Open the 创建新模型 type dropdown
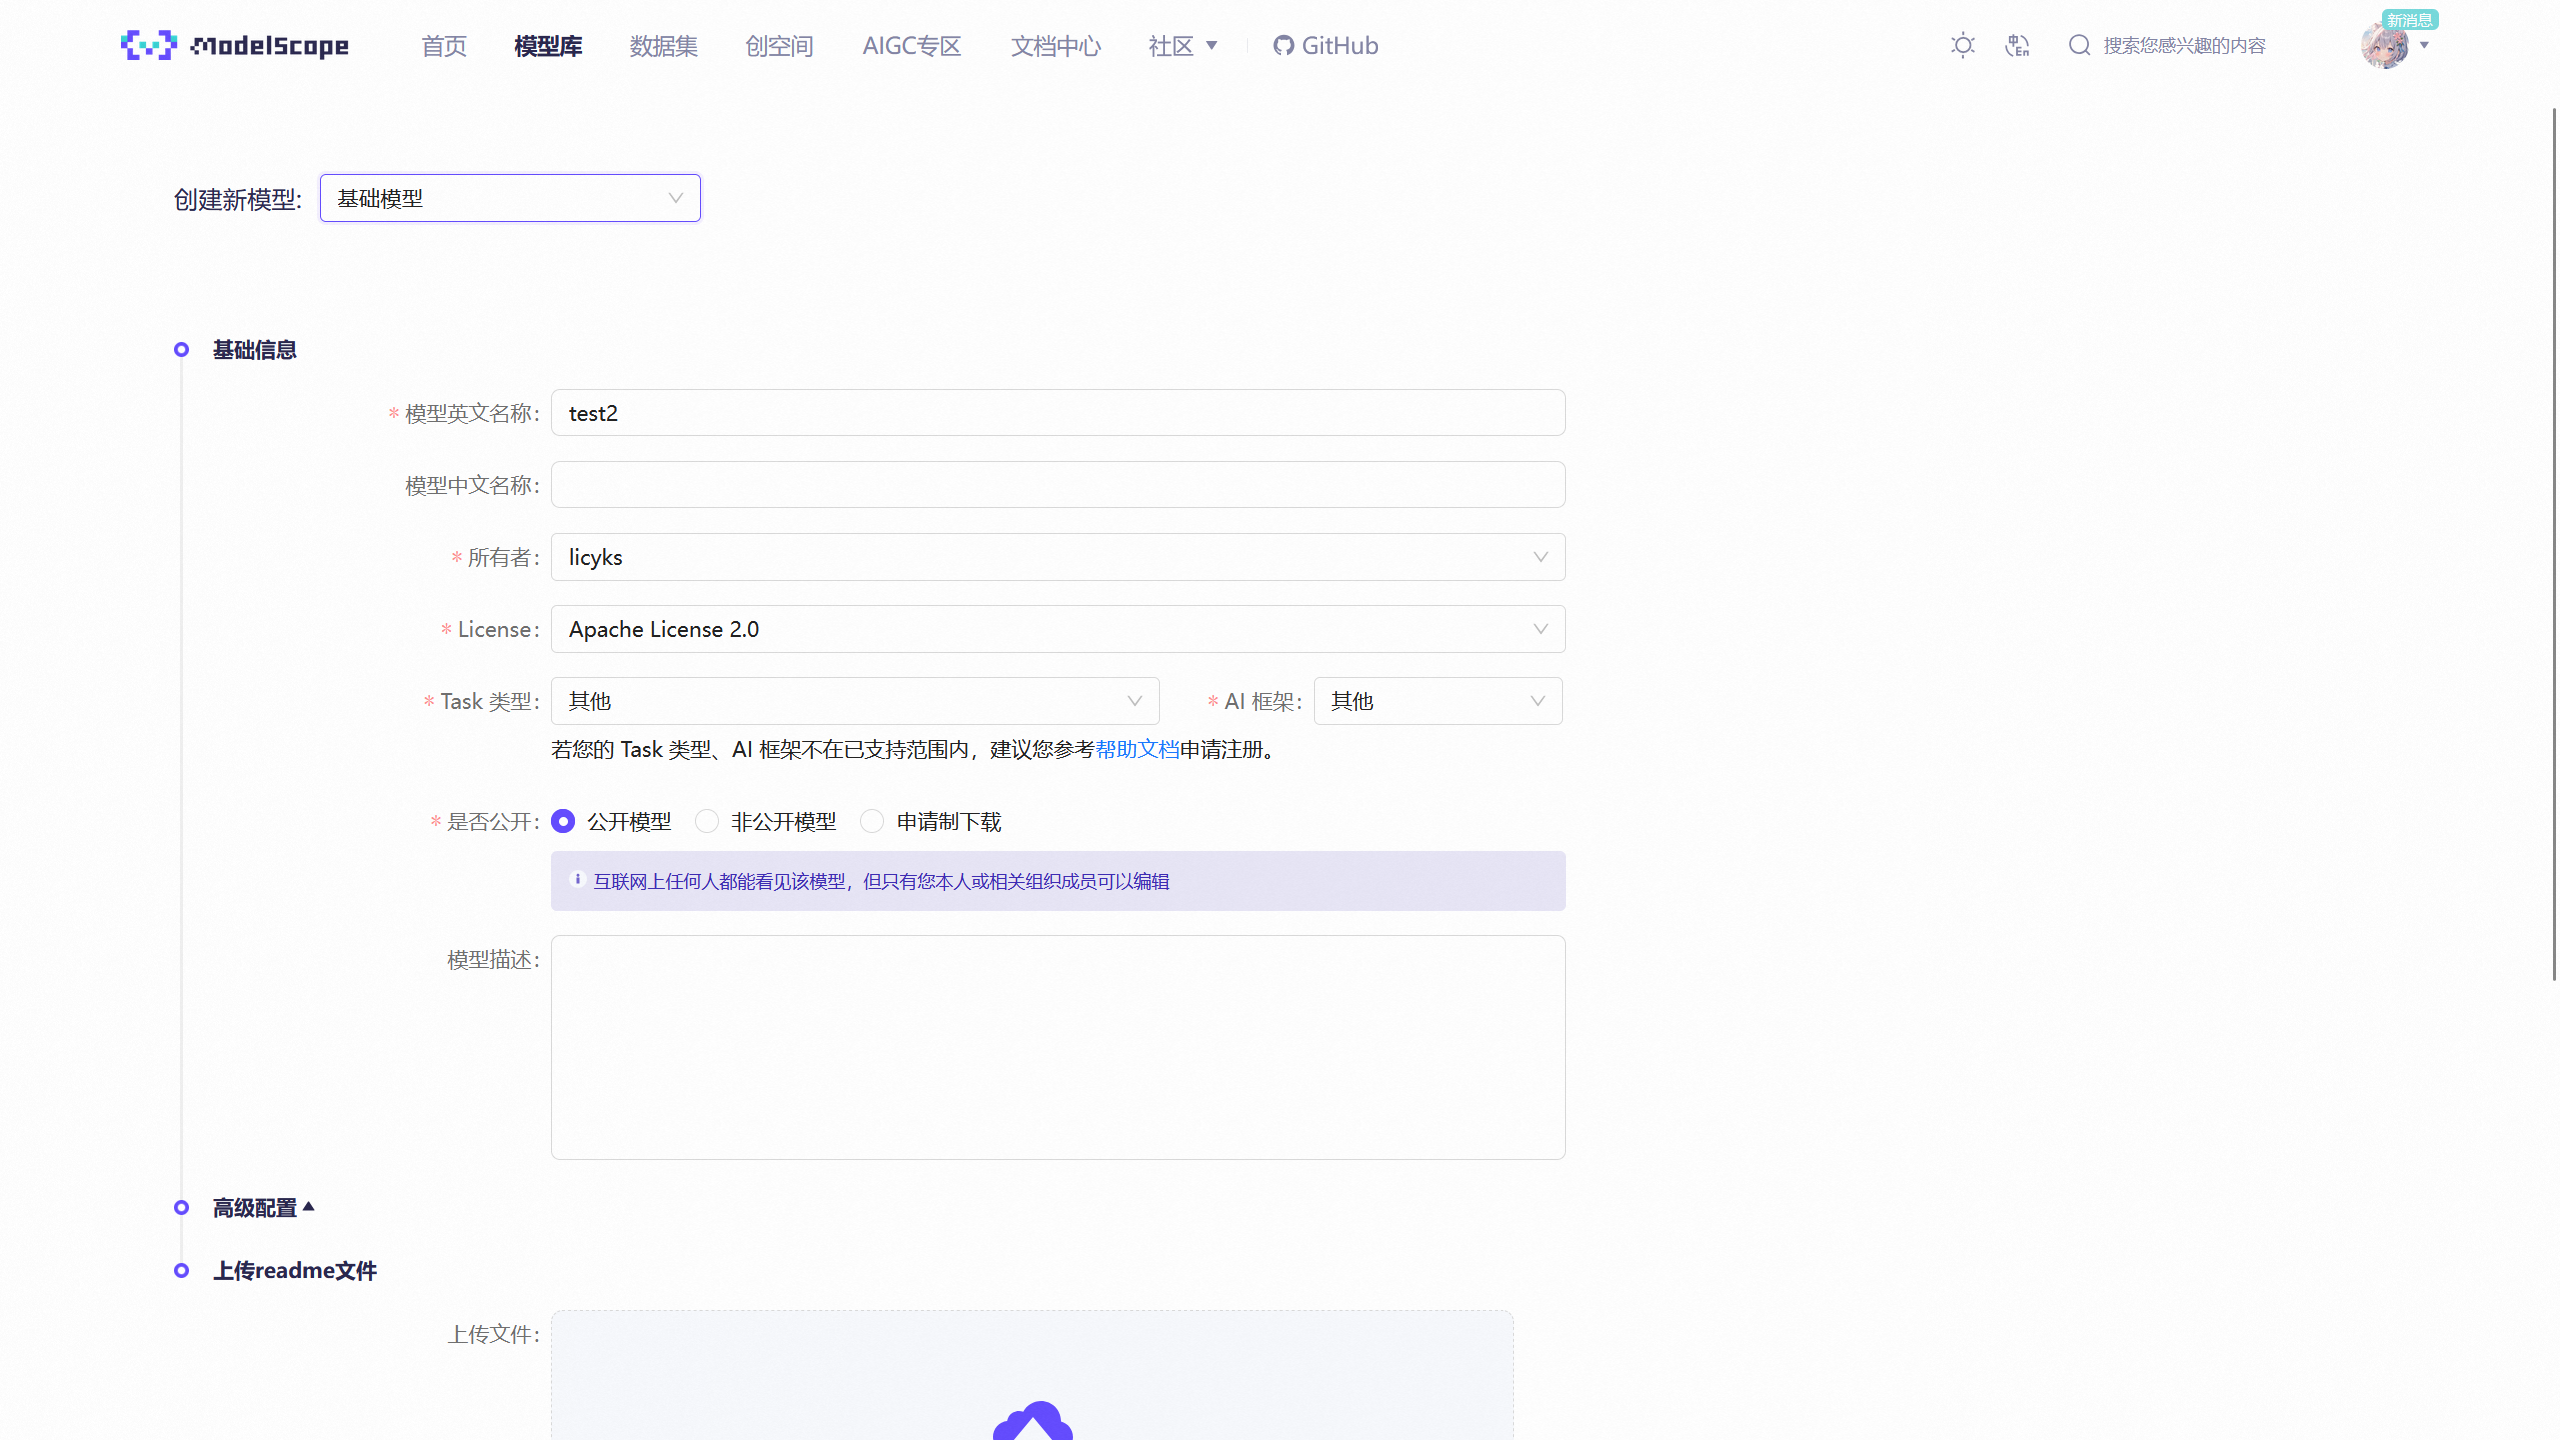This screenshot has width=2560, height=1440. point(510,198)
